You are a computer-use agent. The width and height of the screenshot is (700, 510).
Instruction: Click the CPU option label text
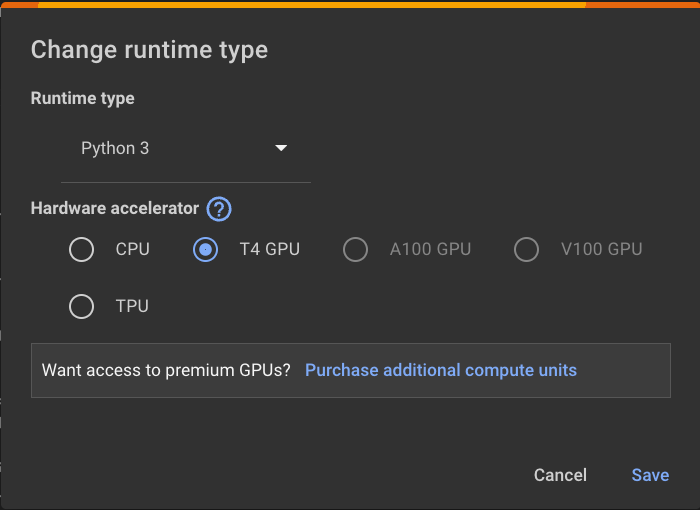tap(132, 249)
